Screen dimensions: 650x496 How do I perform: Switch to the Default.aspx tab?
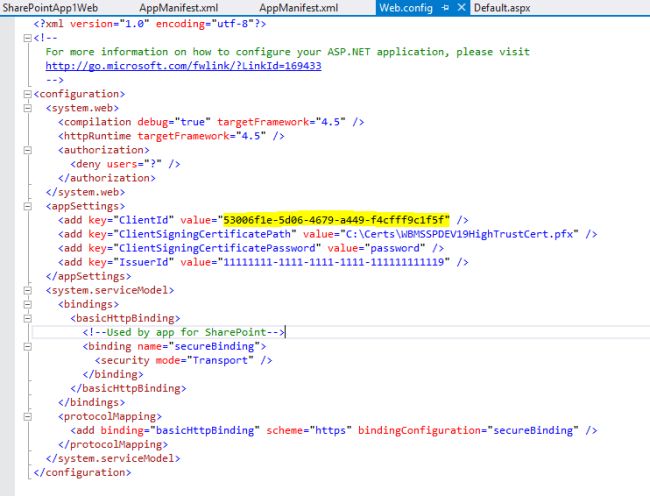click(502, 7)
